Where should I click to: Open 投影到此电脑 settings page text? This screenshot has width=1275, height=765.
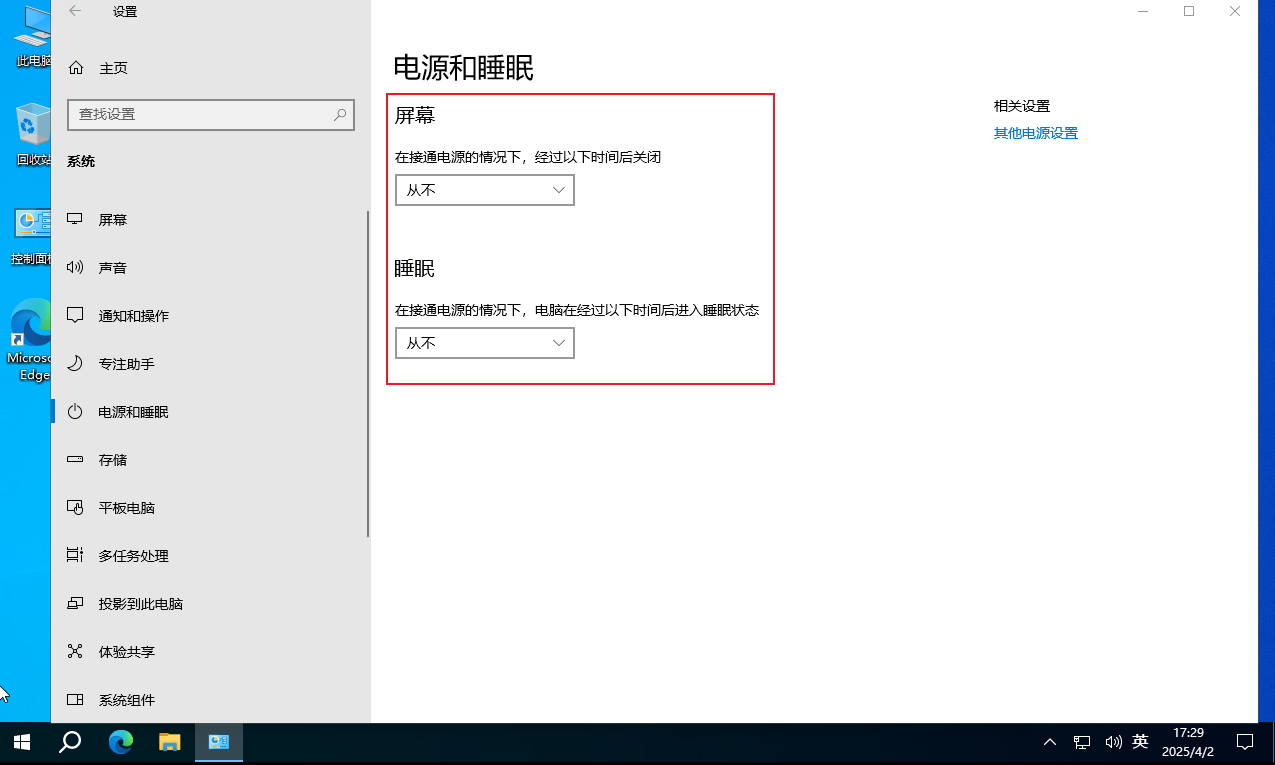[141, 604]
